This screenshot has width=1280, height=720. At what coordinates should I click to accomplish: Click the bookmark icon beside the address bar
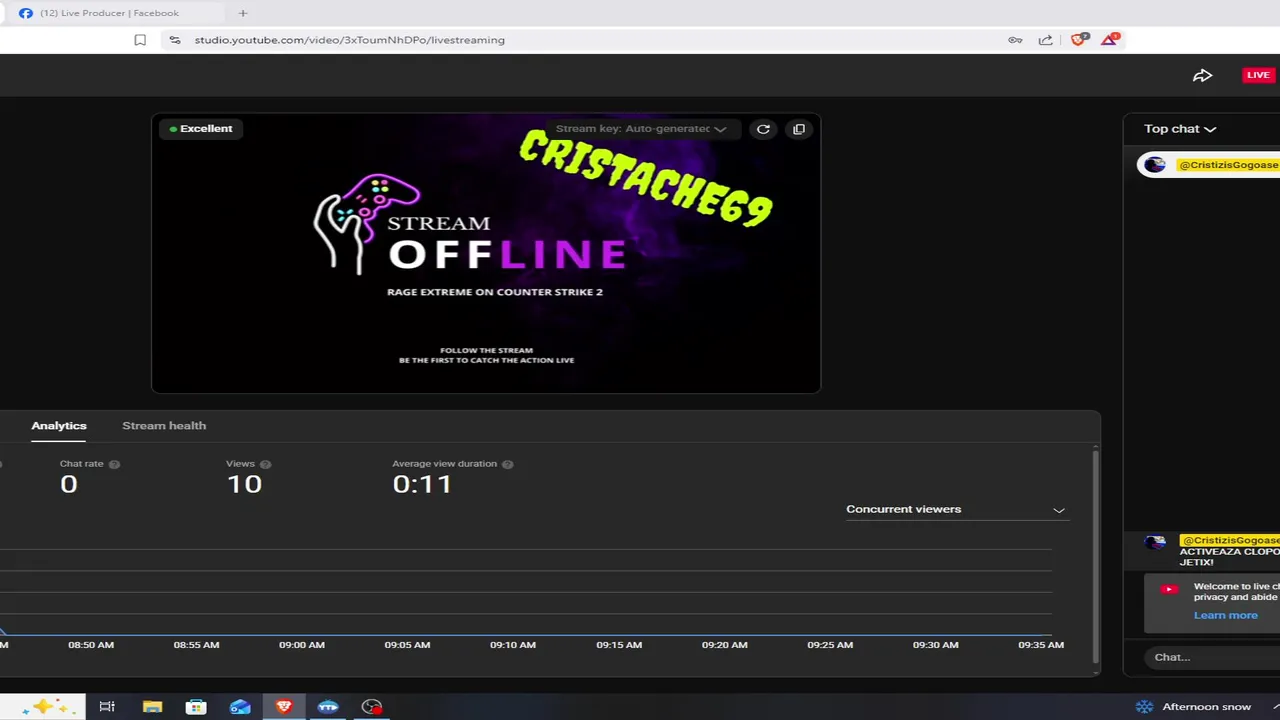140,40
